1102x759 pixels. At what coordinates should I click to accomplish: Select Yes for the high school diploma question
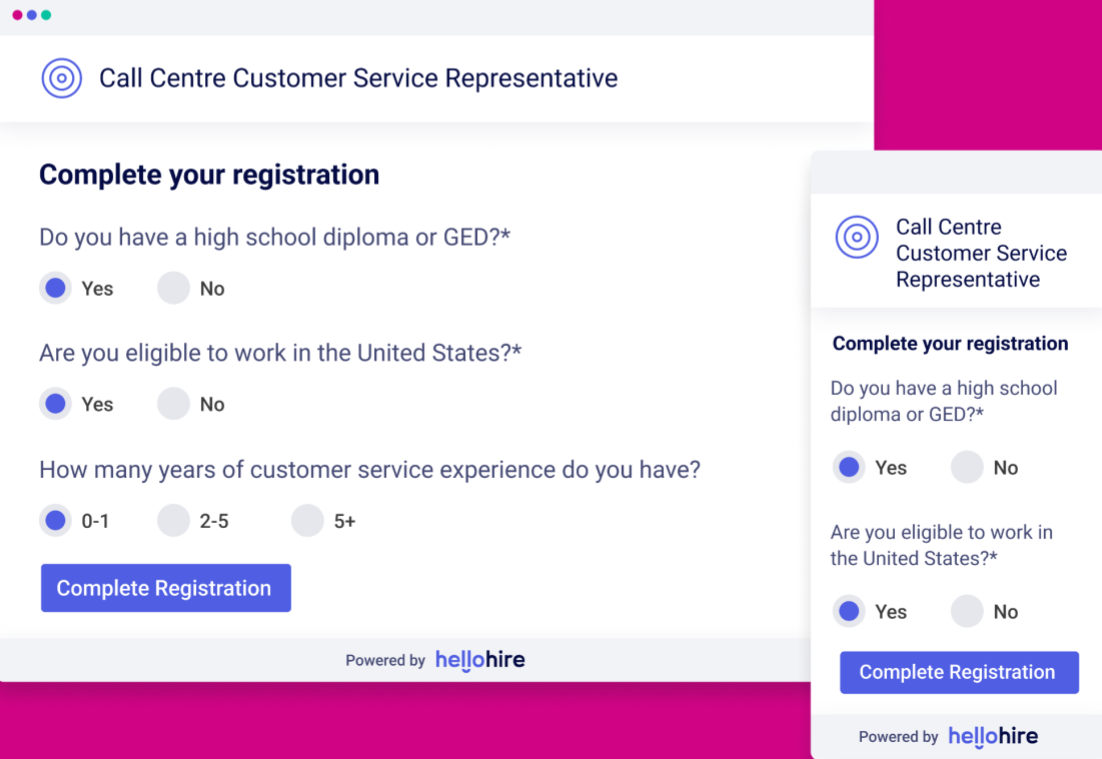point(55,288)
